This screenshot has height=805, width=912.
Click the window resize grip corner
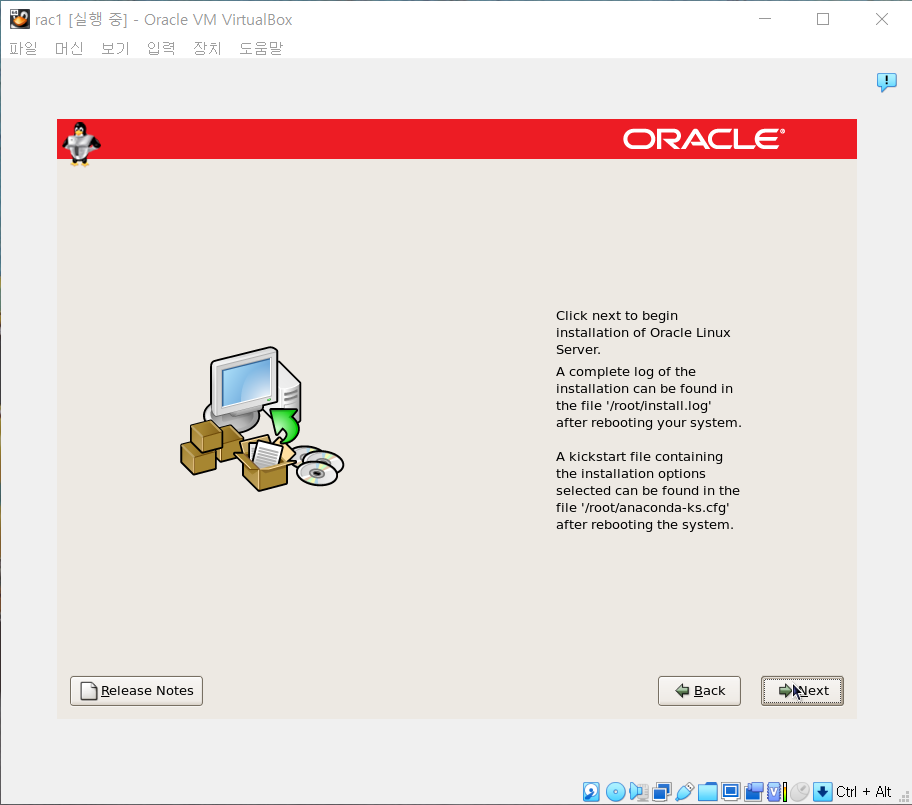click(x=905, y=798)
